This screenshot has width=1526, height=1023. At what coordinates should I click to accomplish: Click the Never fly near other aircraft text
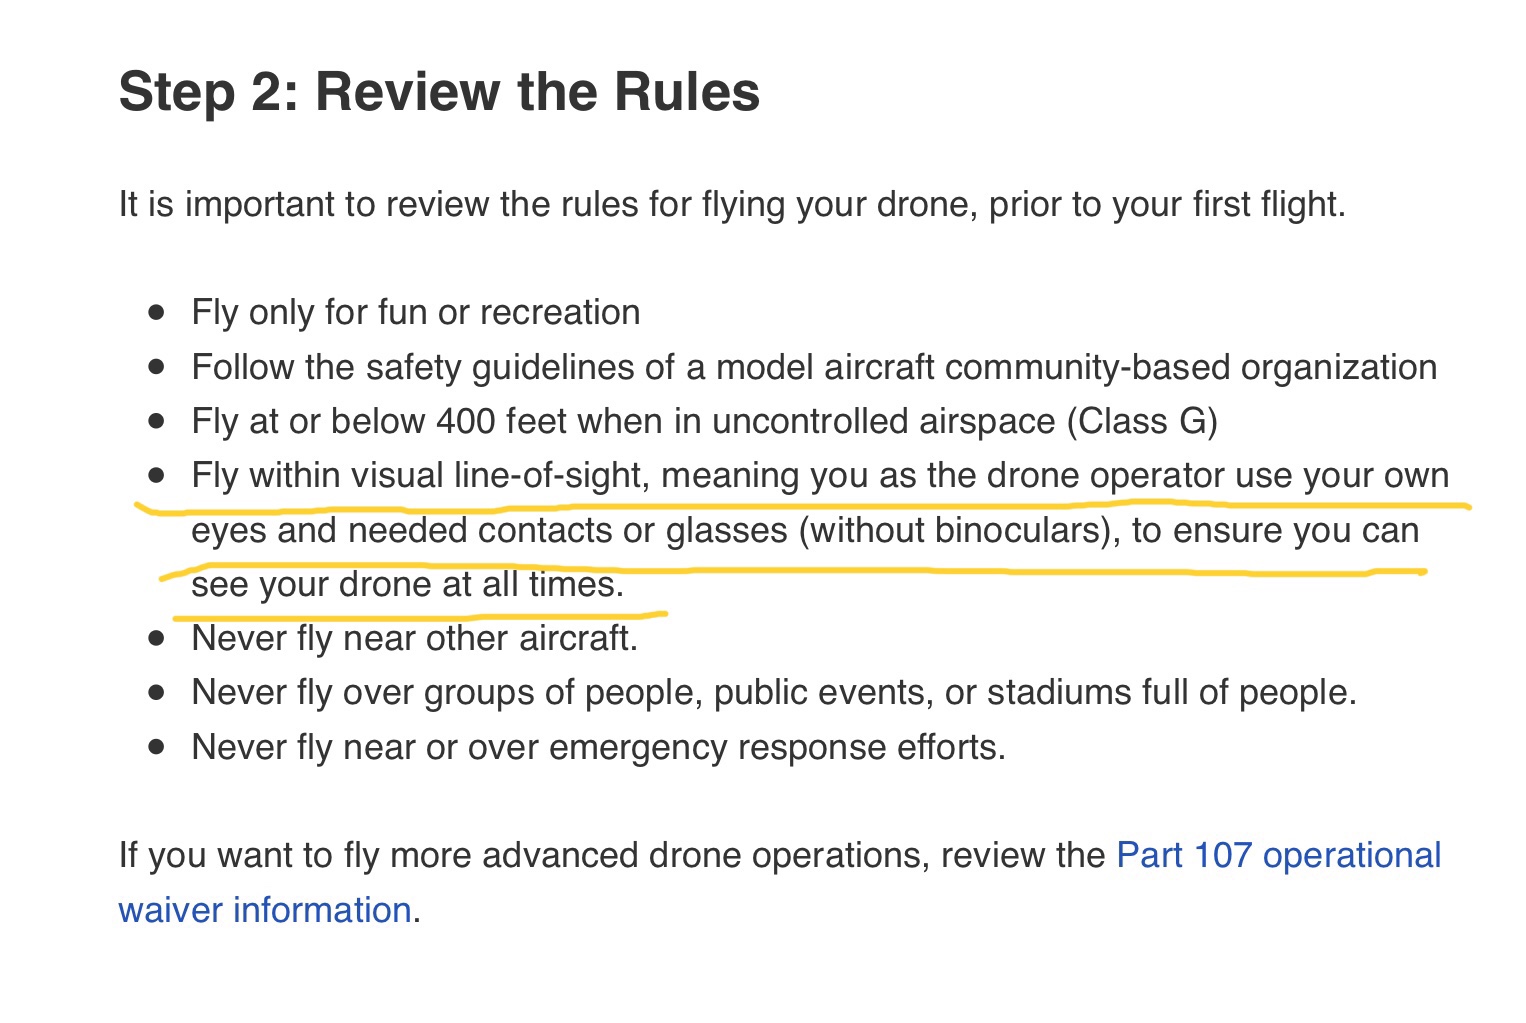click(415, 639)
